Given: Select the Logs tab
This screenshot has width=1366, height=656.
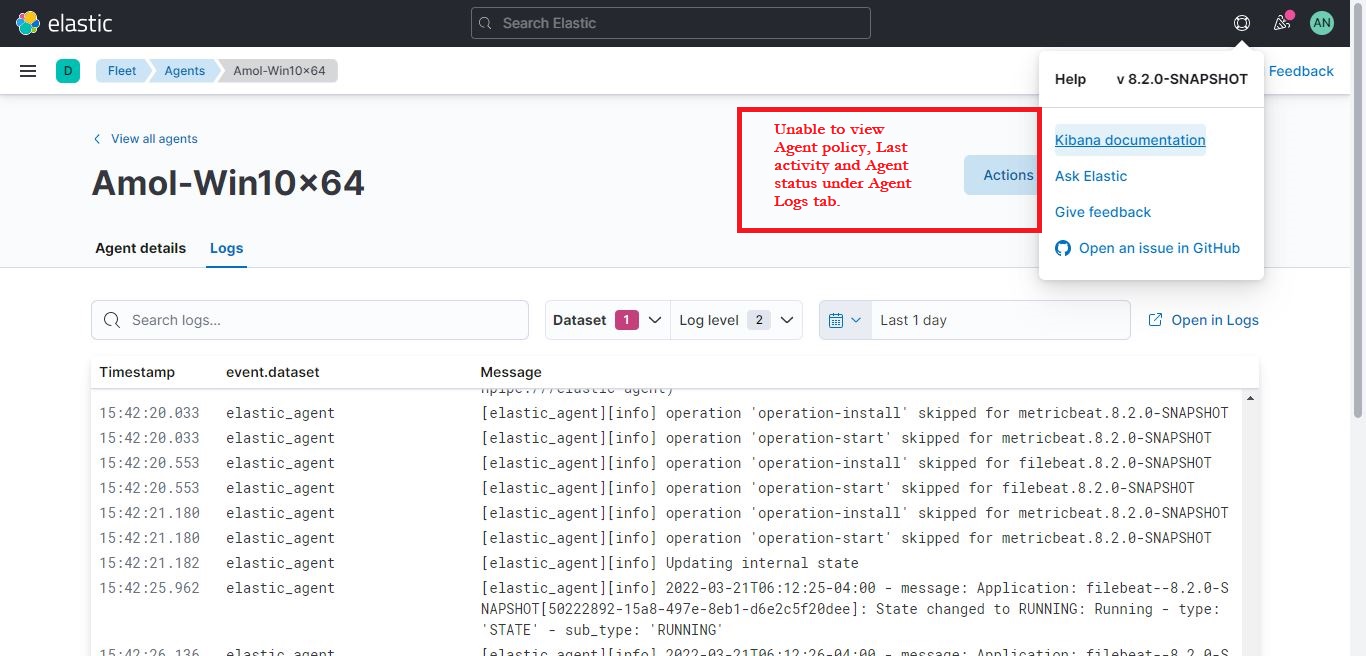Looking at the screenshot, I should pos(226,248).
